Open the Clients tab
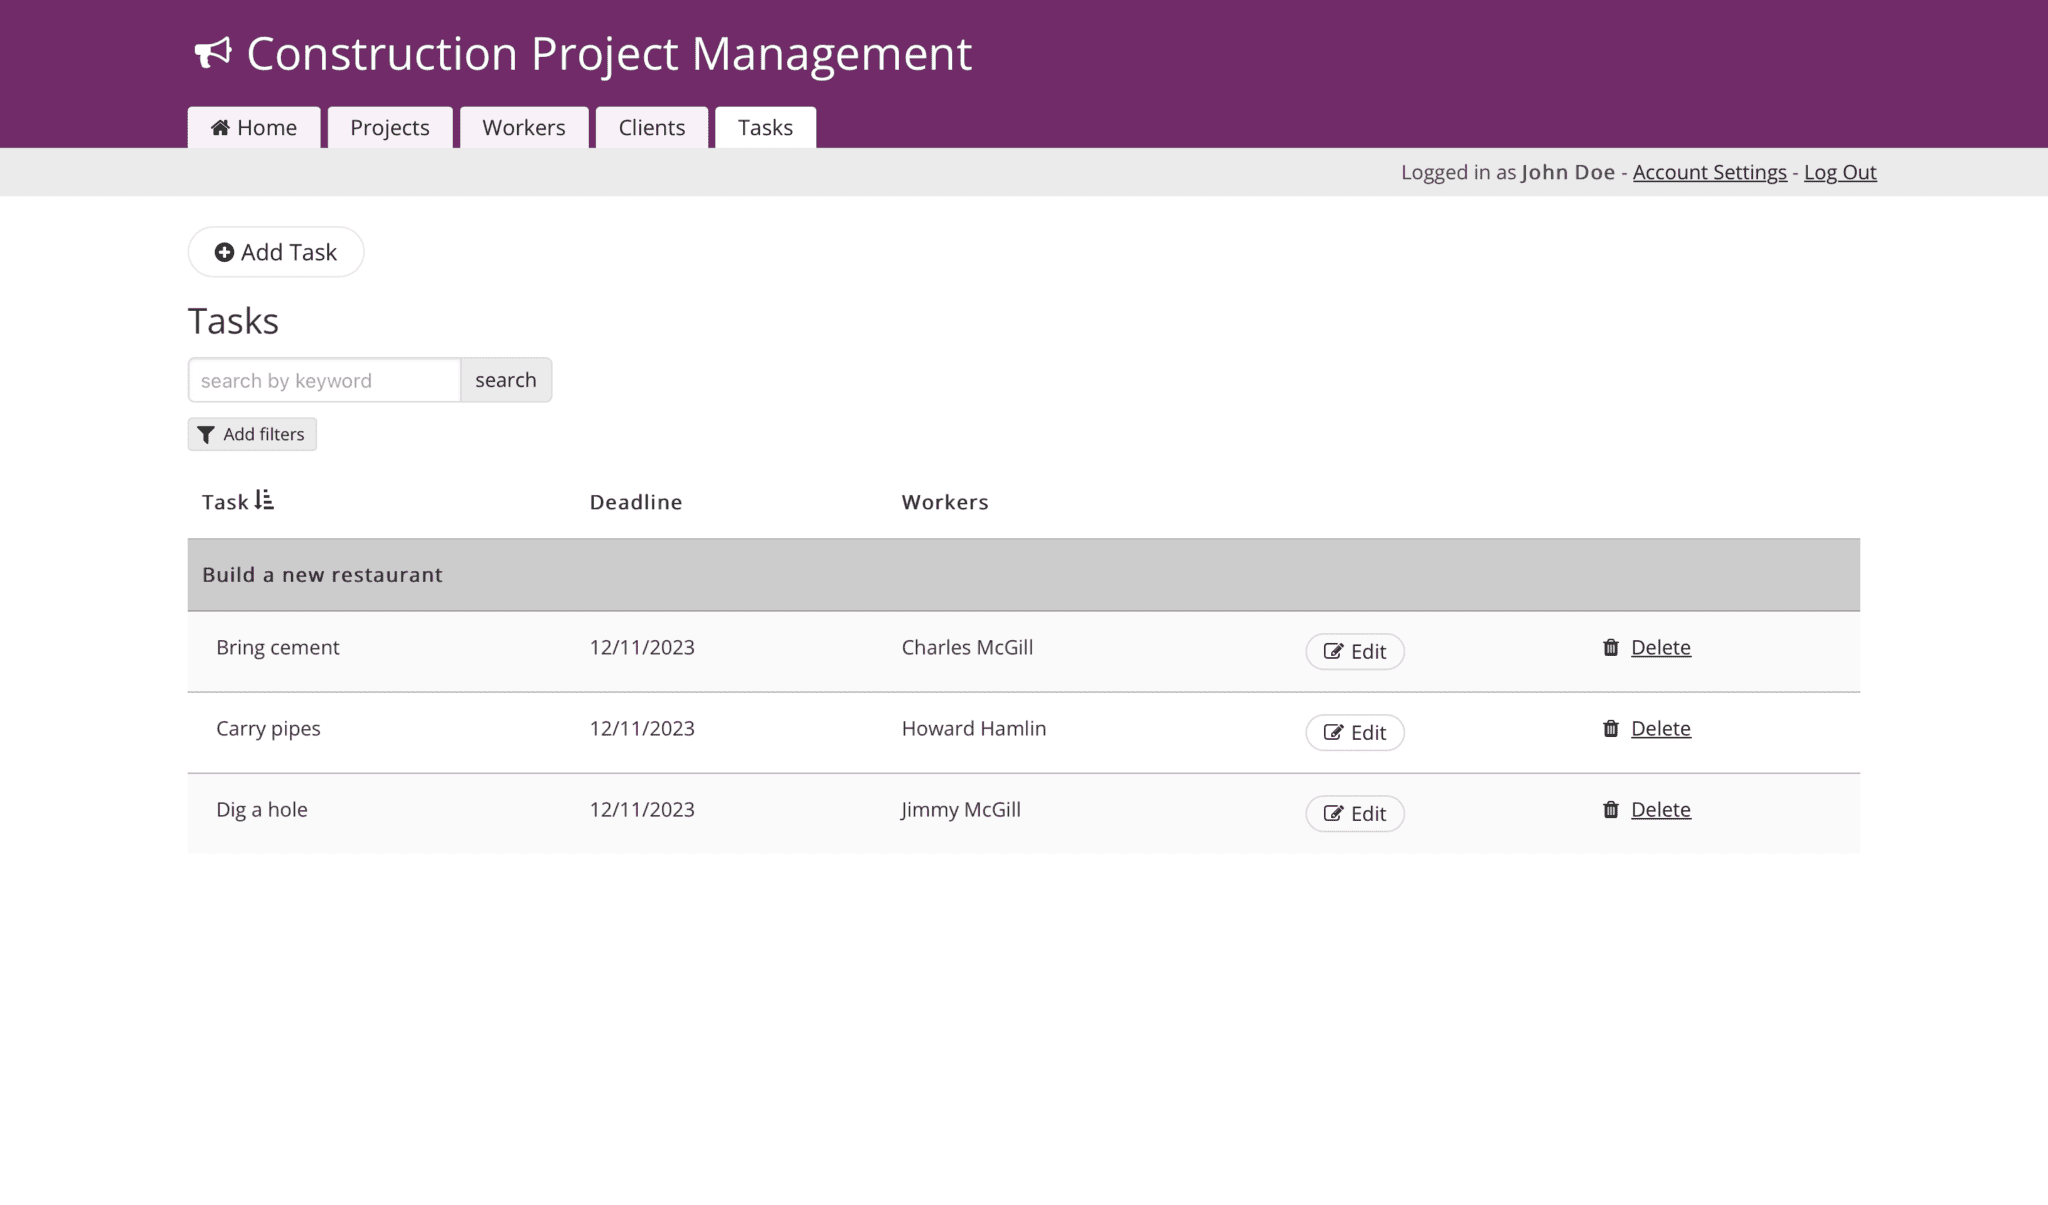 point(651,127)
